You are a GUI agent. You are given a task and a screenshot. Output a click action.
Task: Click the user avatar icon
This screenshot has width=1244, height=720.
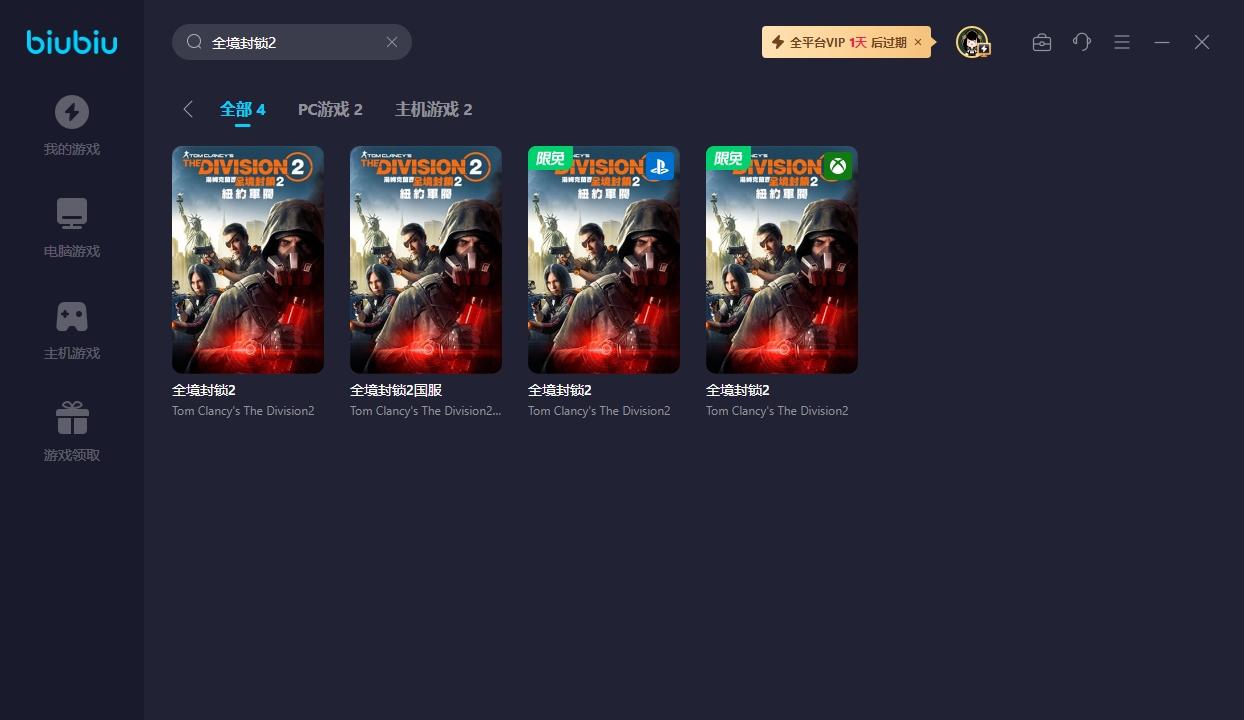pos(971,42)
